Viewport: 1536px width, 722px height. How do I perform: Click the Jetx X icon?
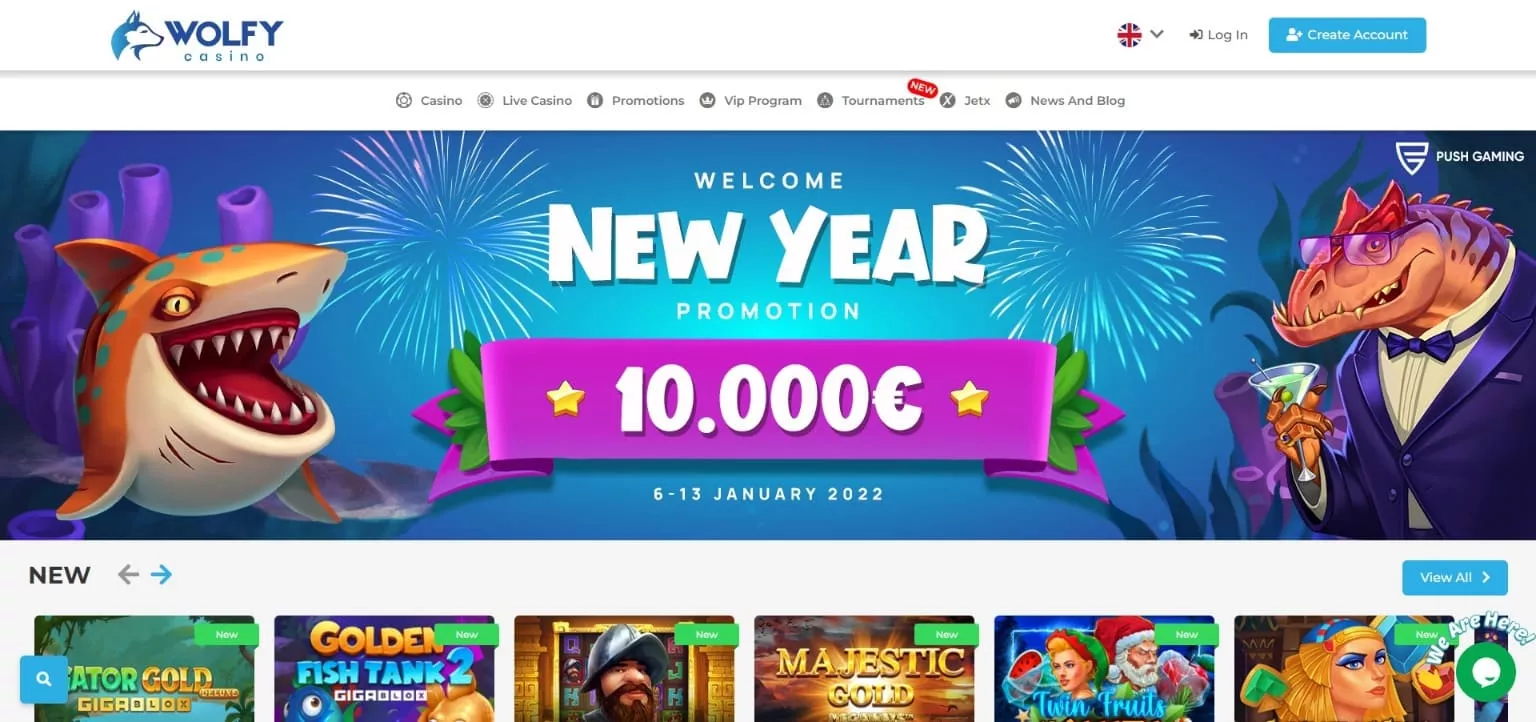click(948, 100)
